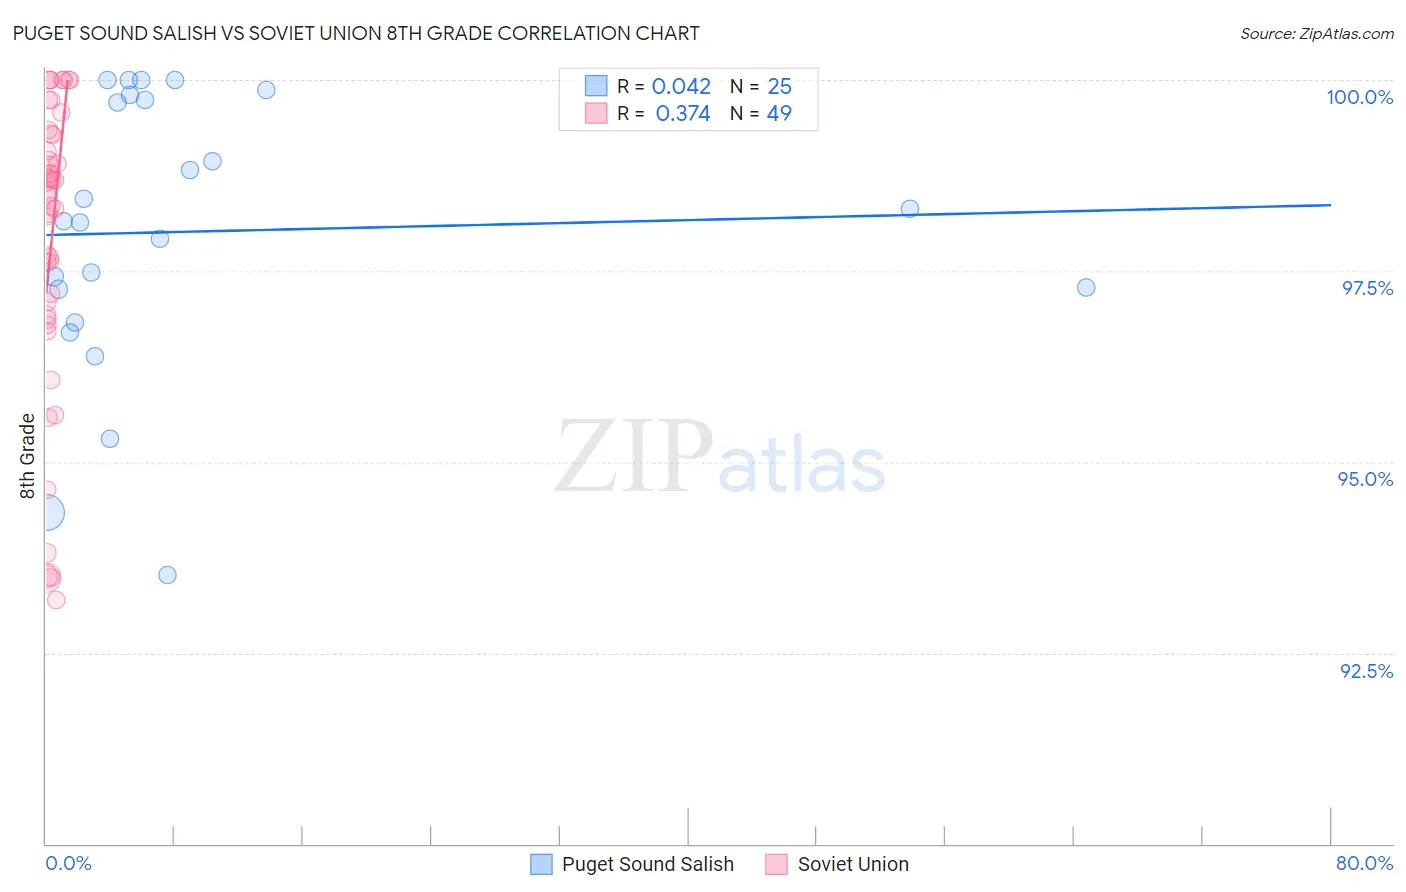Select the Soviet Union legend label
Screen dimensions: 1406x892
[x=853, y=864]
